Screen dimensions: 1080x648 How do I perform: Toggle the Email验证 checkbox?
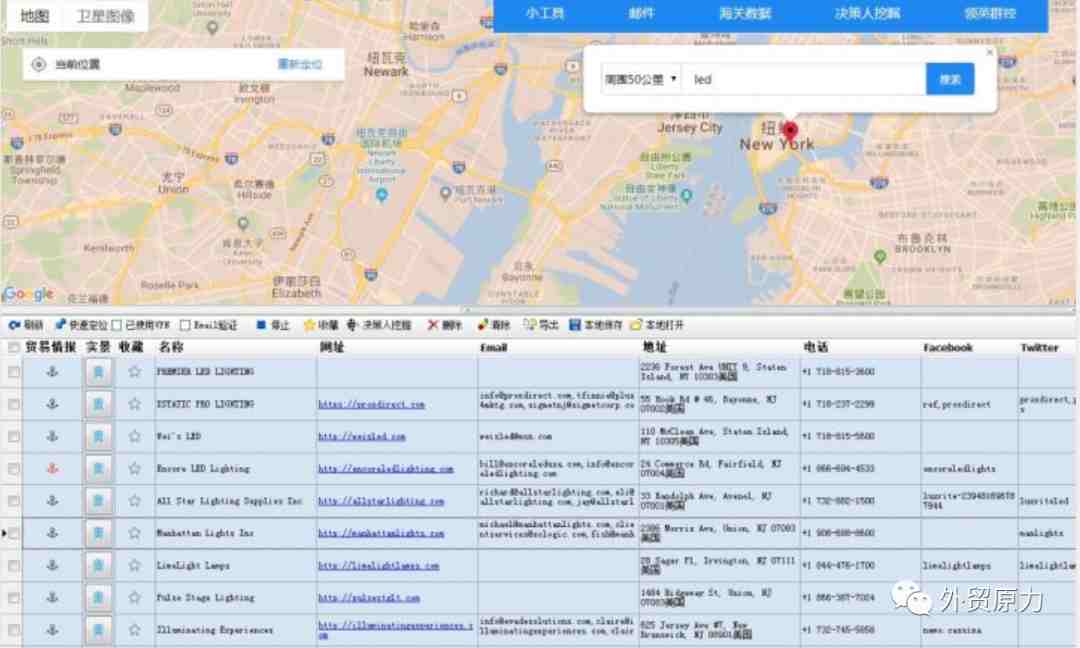[x=185, y=325]
